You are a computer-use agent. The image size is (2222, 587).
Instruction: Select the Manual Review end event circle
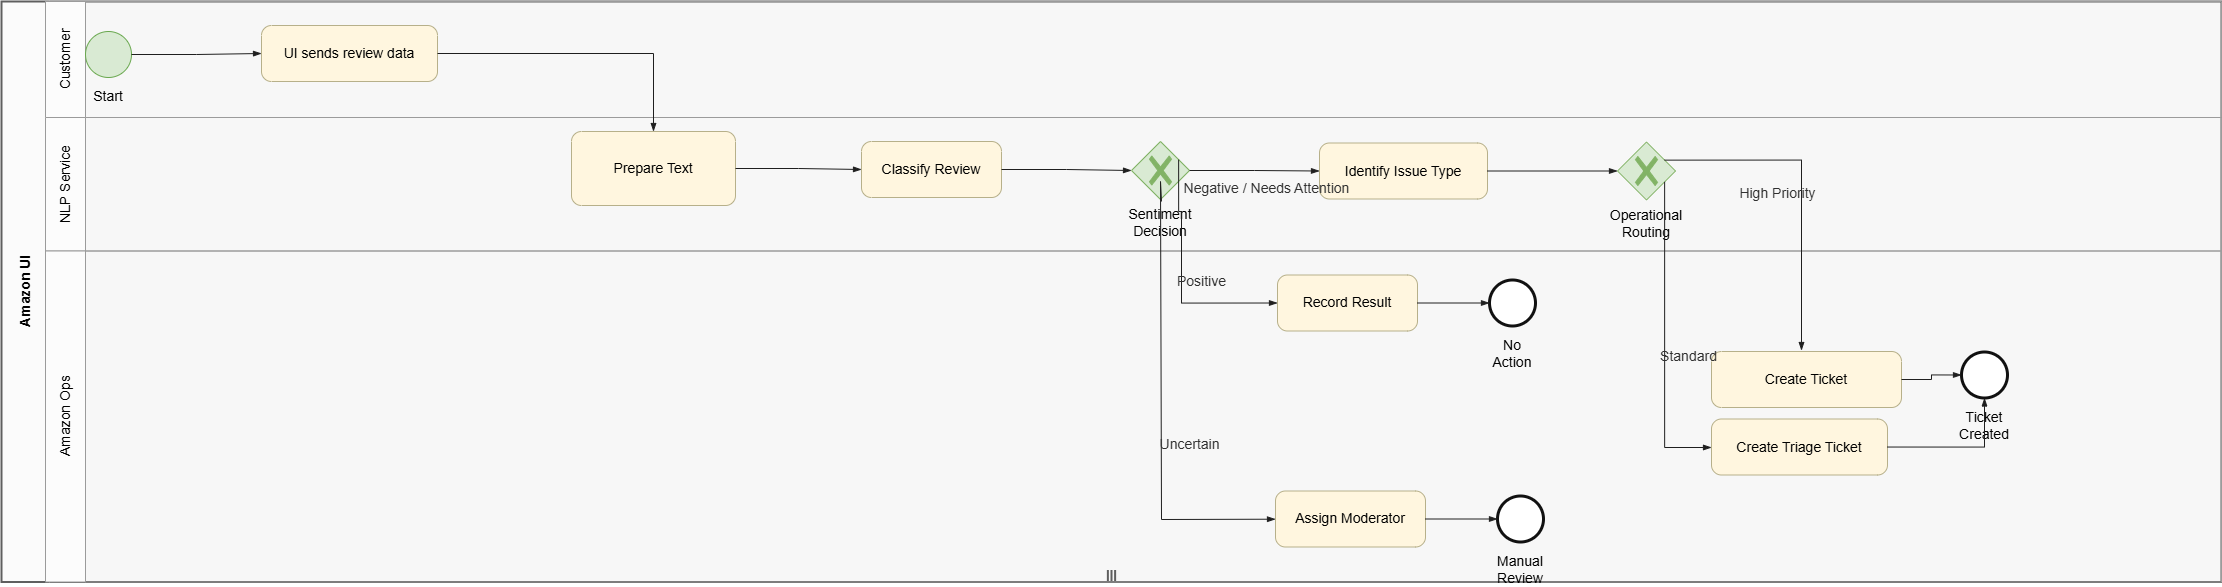coord(1519,519)
